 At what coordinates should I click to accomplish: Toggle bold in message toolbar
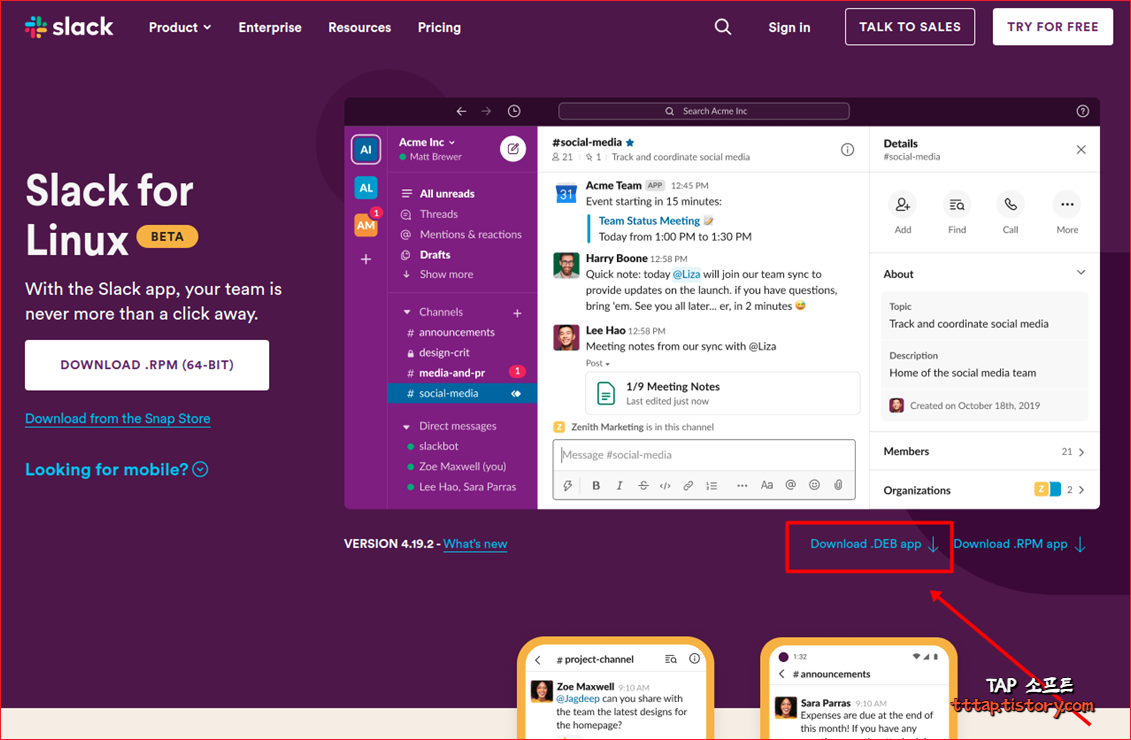coord(596,485)
